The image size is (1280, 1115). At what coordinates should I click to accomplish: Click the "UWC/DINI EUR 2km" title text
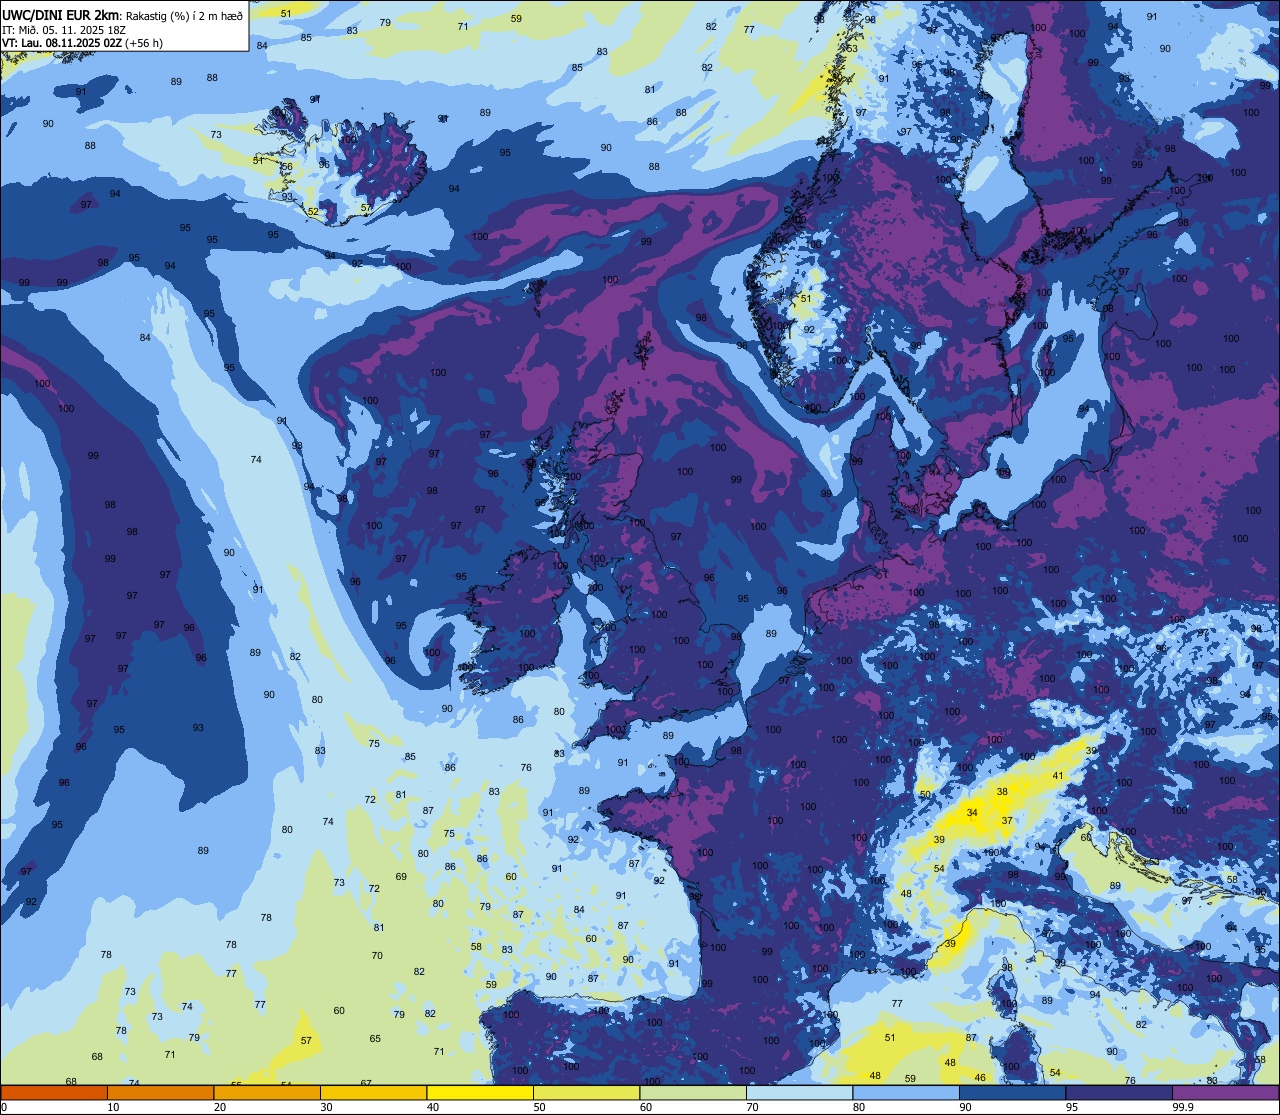click(61, 14)
